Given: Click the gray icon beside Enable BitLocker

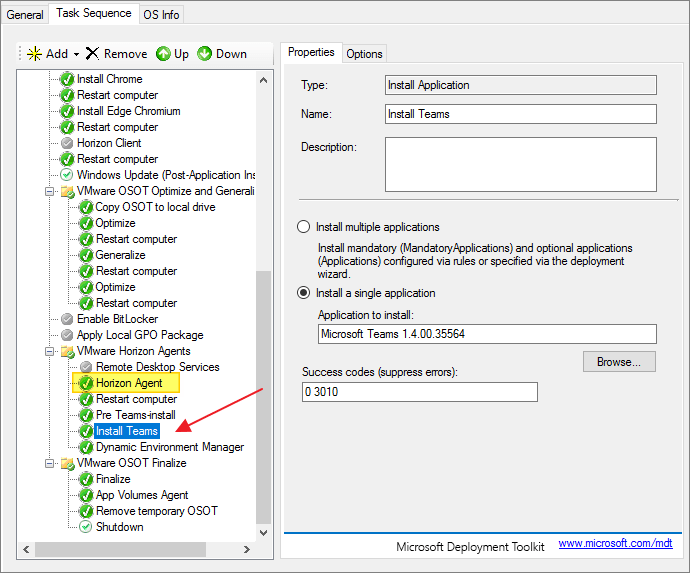Looking at the screenshot, I should [67, 319].
